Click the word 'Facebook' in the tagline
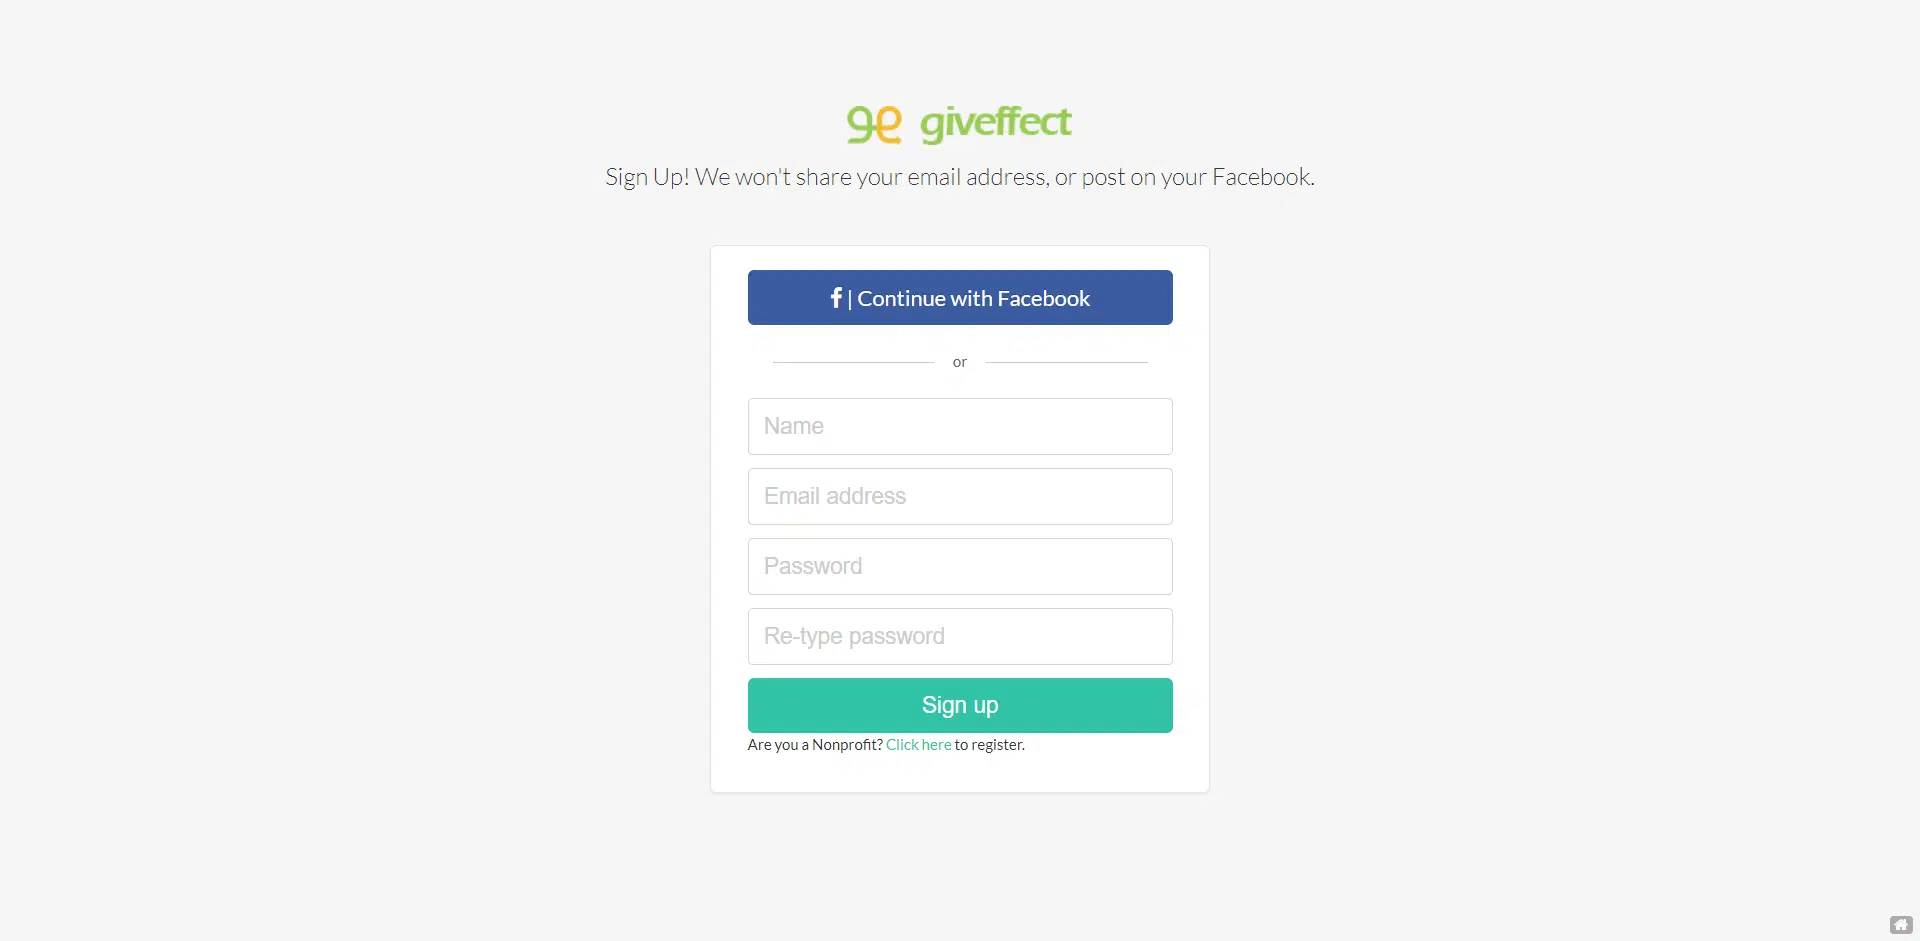1920x941 pixels. point(1261,178)
